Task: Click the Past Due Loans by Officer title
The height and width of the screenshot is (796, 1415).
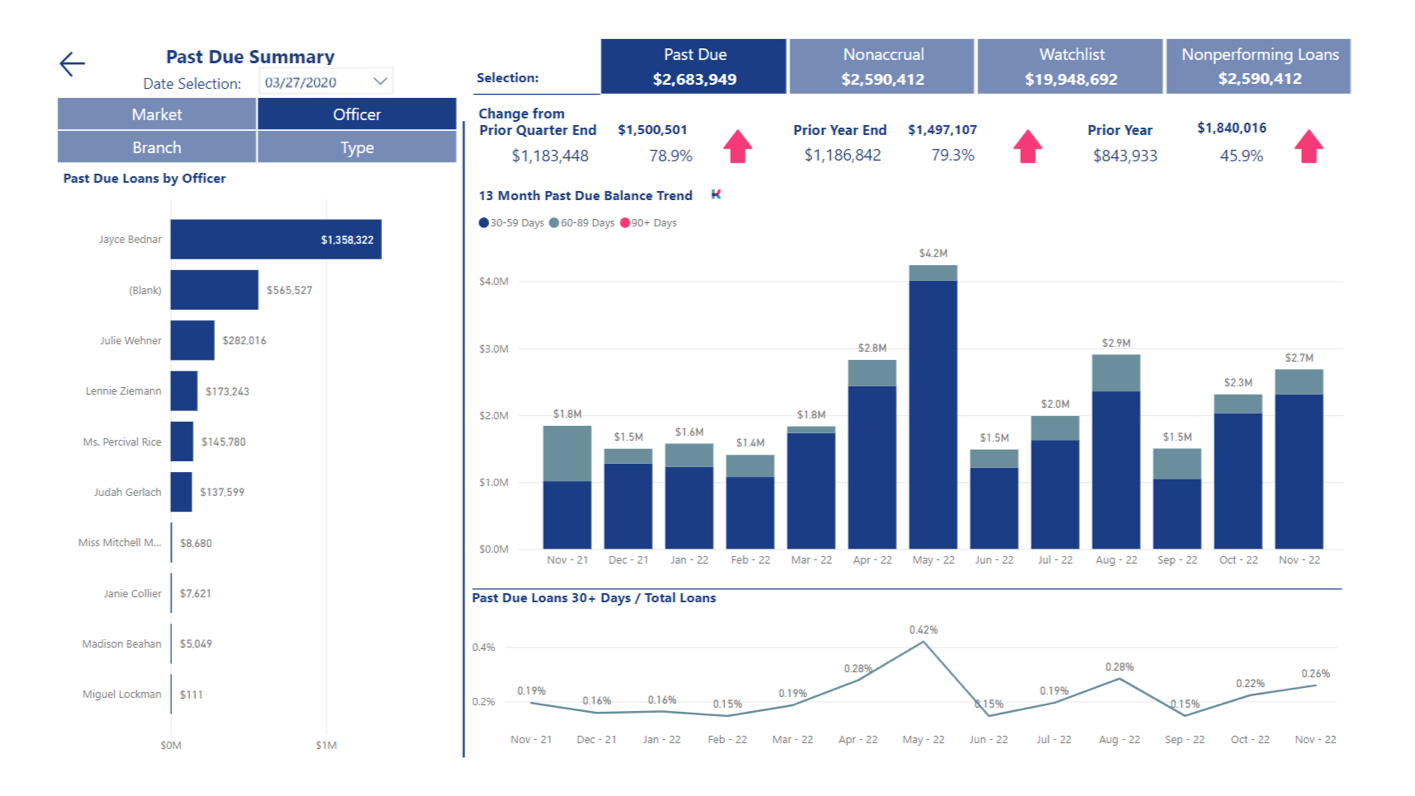Action: [144, 178]
